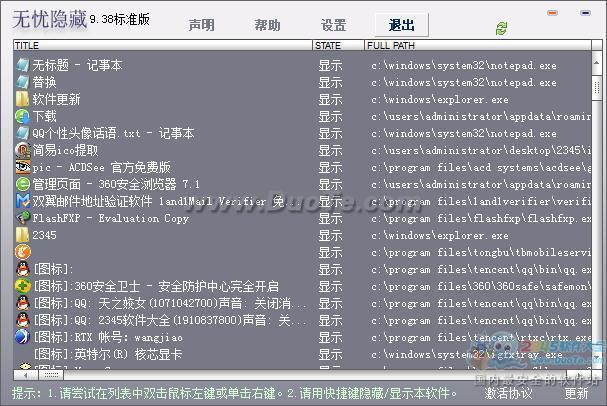Click the 更新 link at the bottom

[x=576, y=393]
